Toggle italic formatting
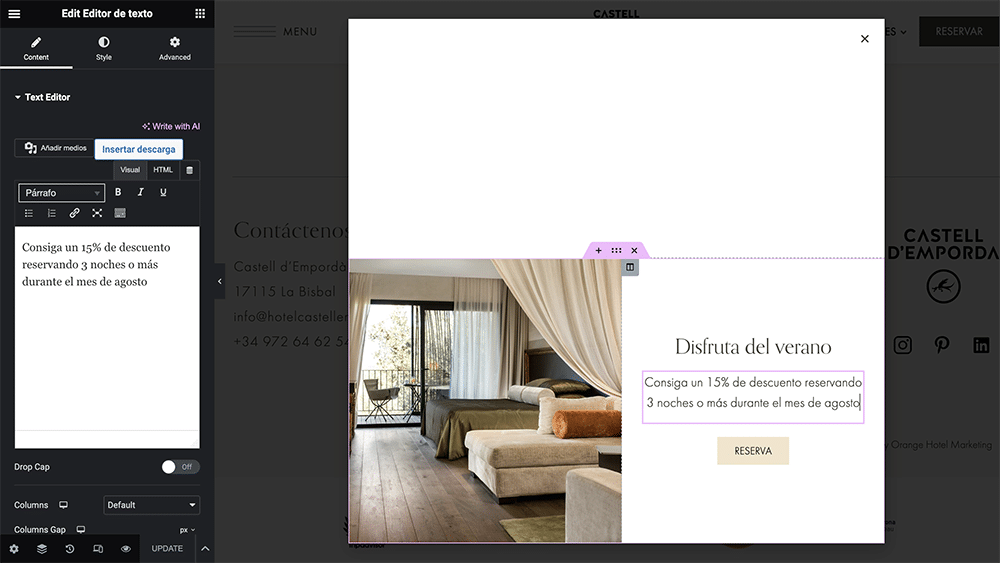This screenshot has height=563, width=1000. 140,192
